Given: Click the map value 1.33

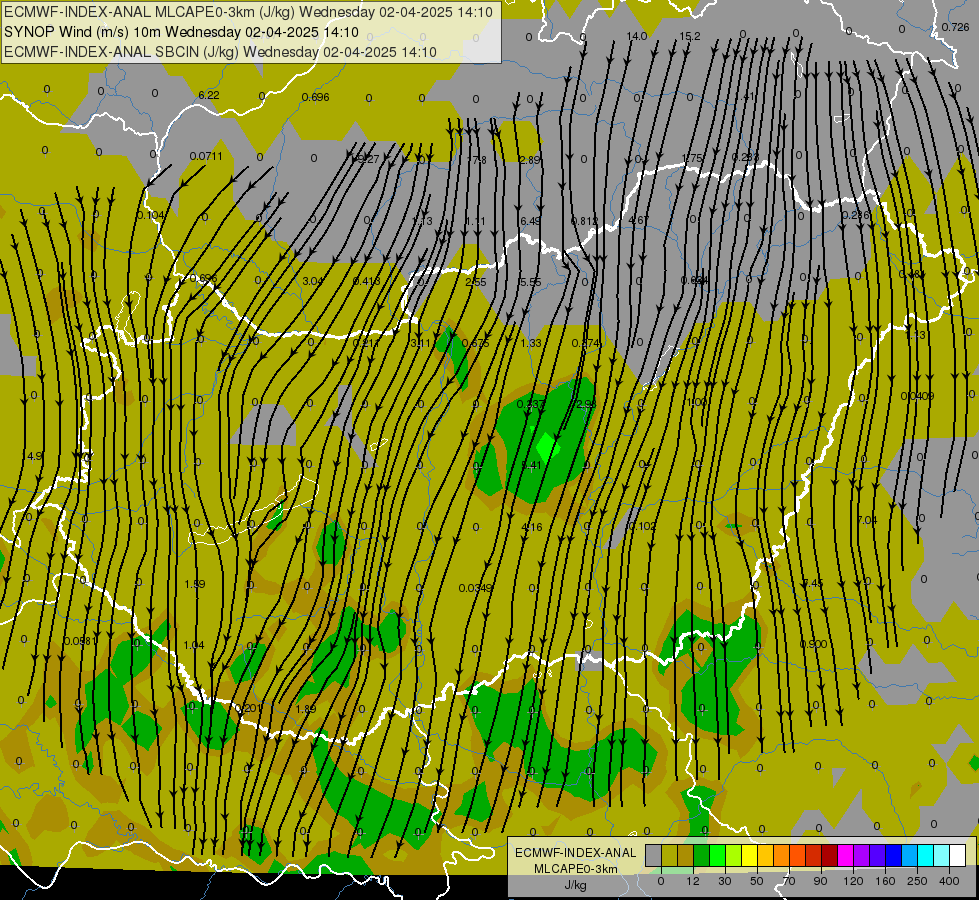Looking at the screenshot, I should point(531,343).
